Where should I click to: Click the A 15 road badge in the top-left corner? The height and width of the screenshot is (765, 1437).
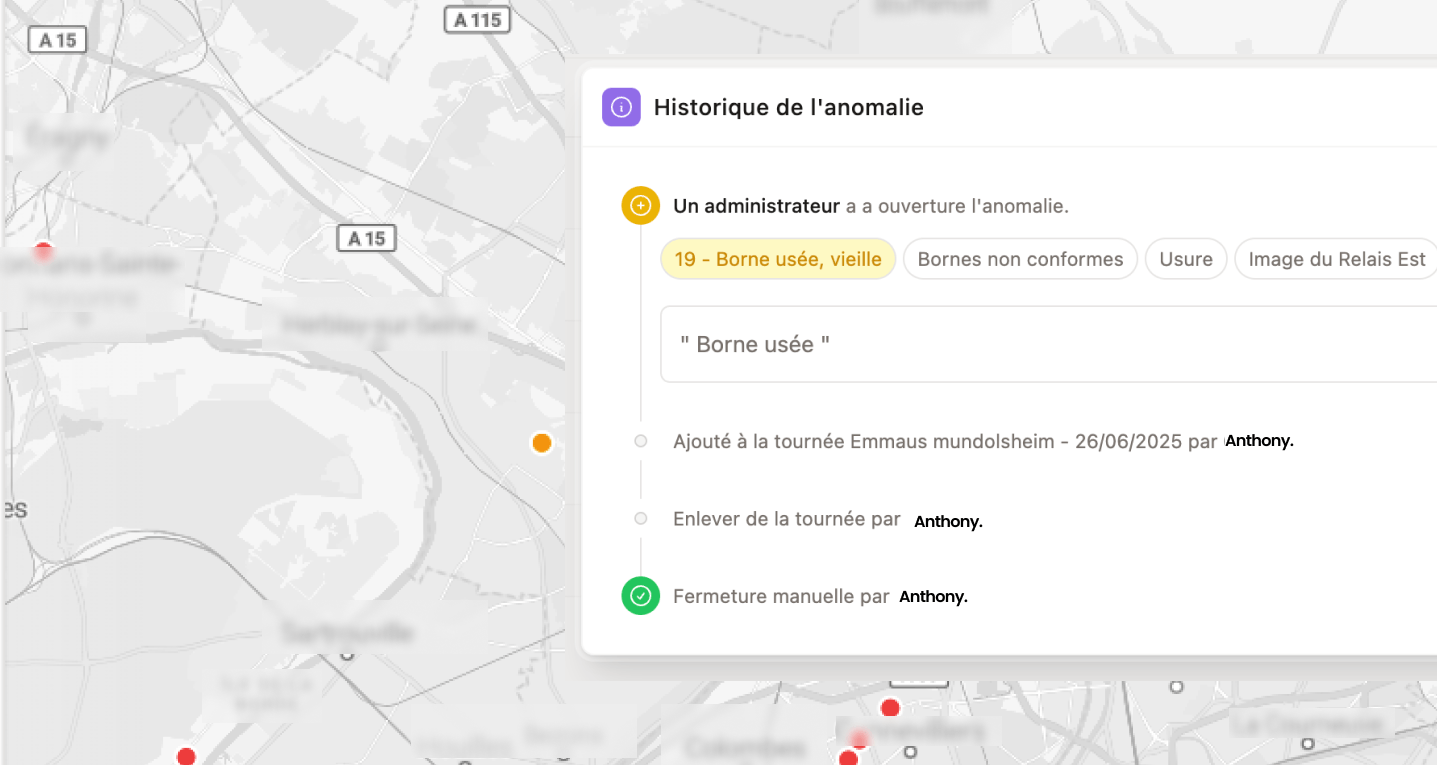[x=57, y=40]
